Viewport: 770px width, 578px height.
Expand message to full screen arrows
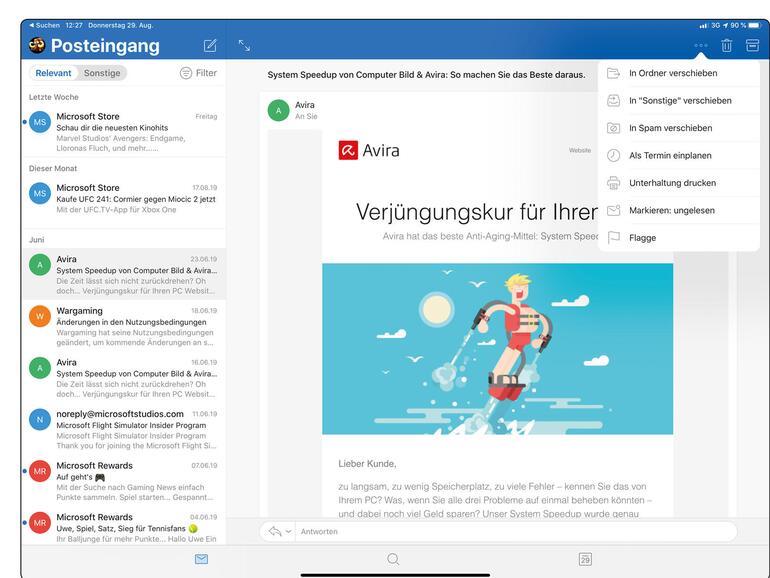point(245,46)
